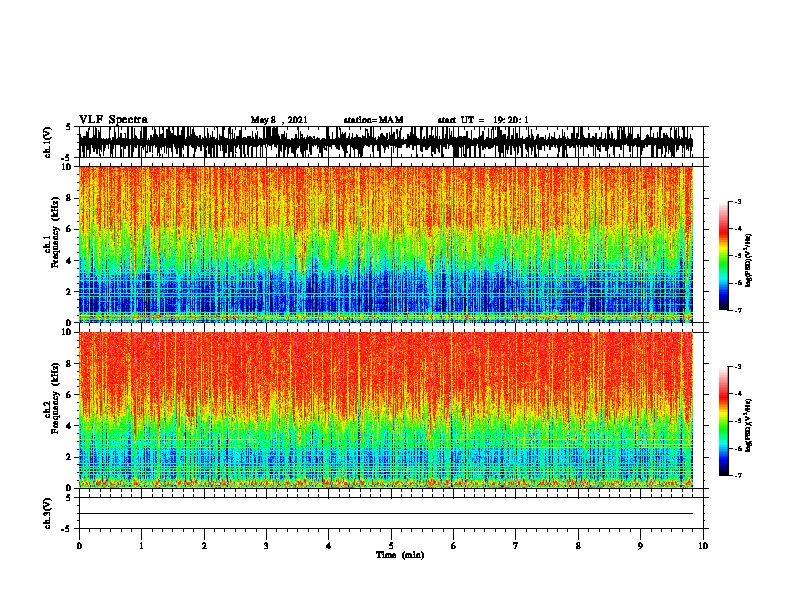Image resolution: width=792 pixels, height=612 pixels.
Task: Click the 8 kHz tick of ch.1 spectrogram
Action: point(69,198)
